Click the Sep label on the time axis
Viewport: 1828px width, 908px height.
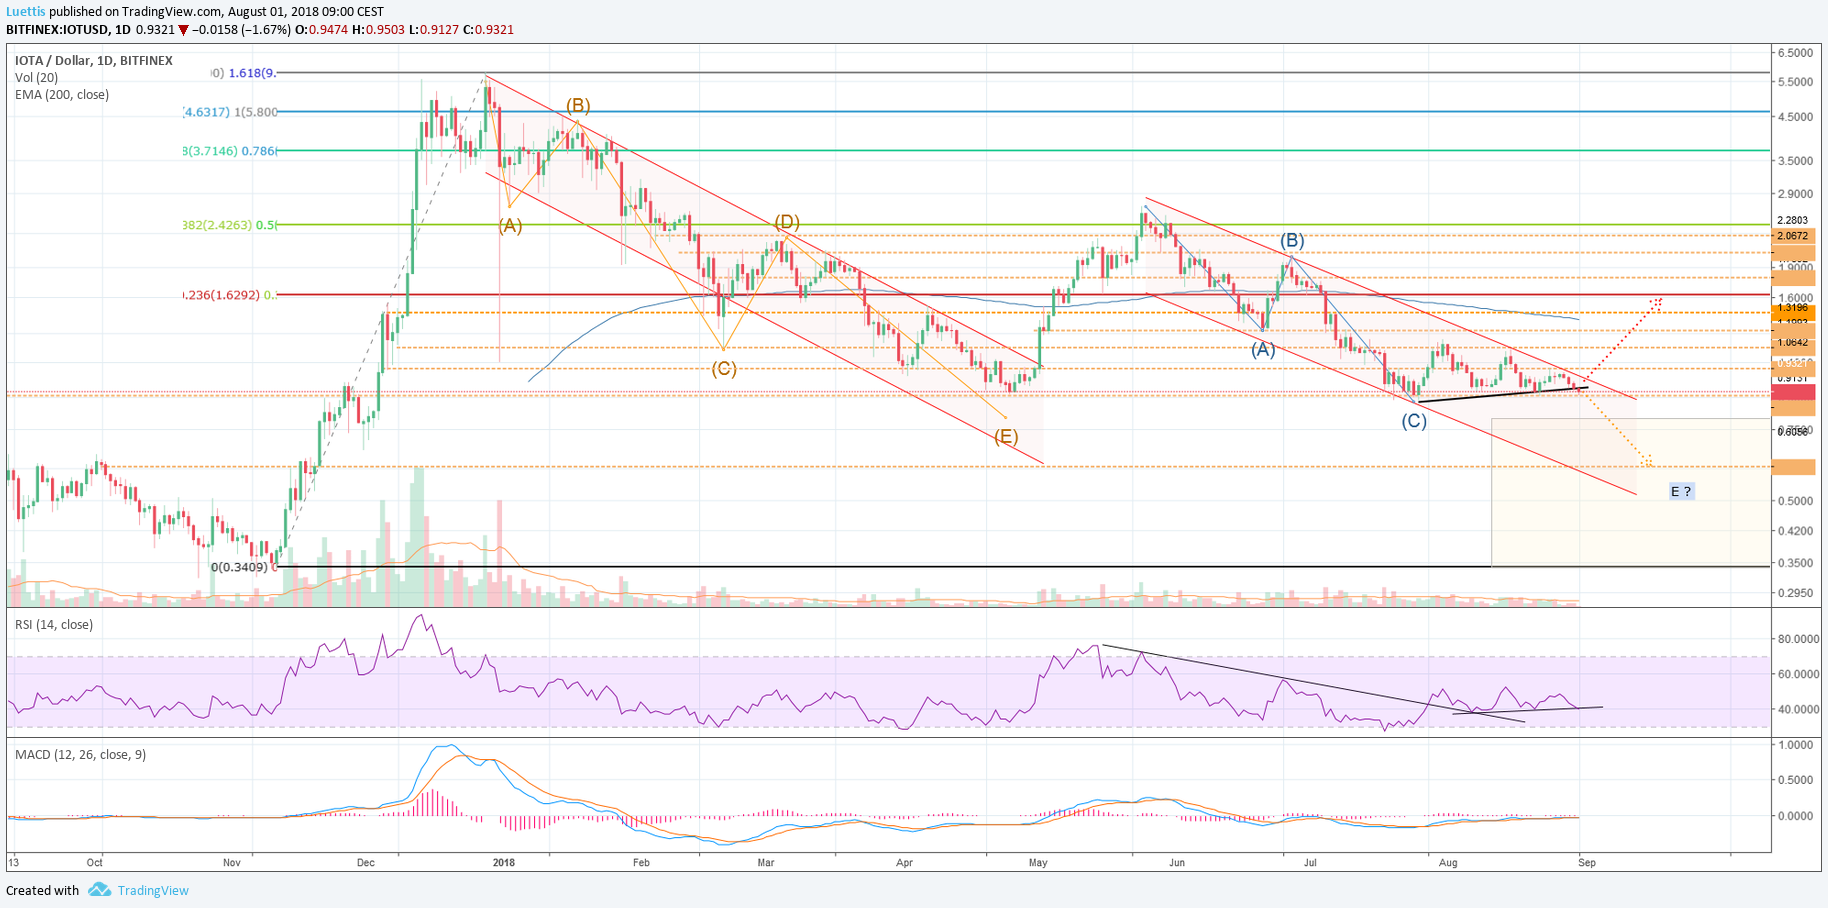click(1587, 862)
